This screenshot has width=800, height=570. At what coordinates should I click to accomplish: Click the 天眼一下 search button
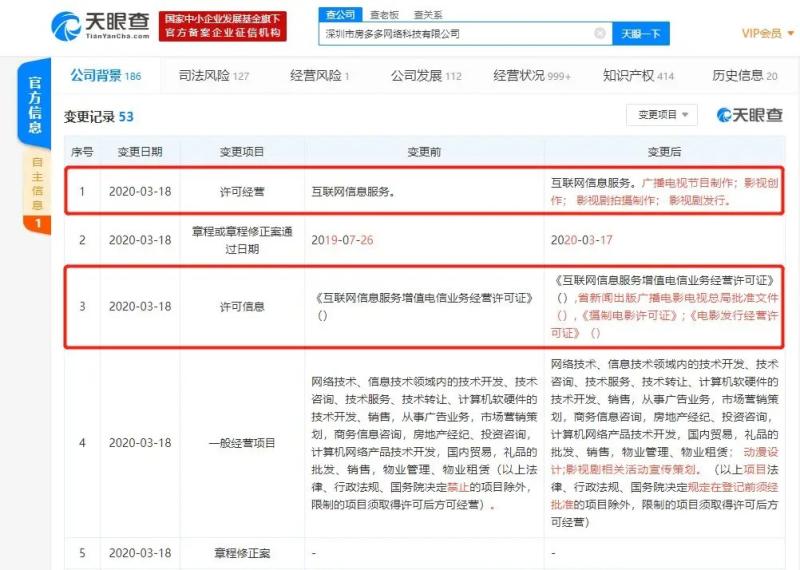coord(641,34)
